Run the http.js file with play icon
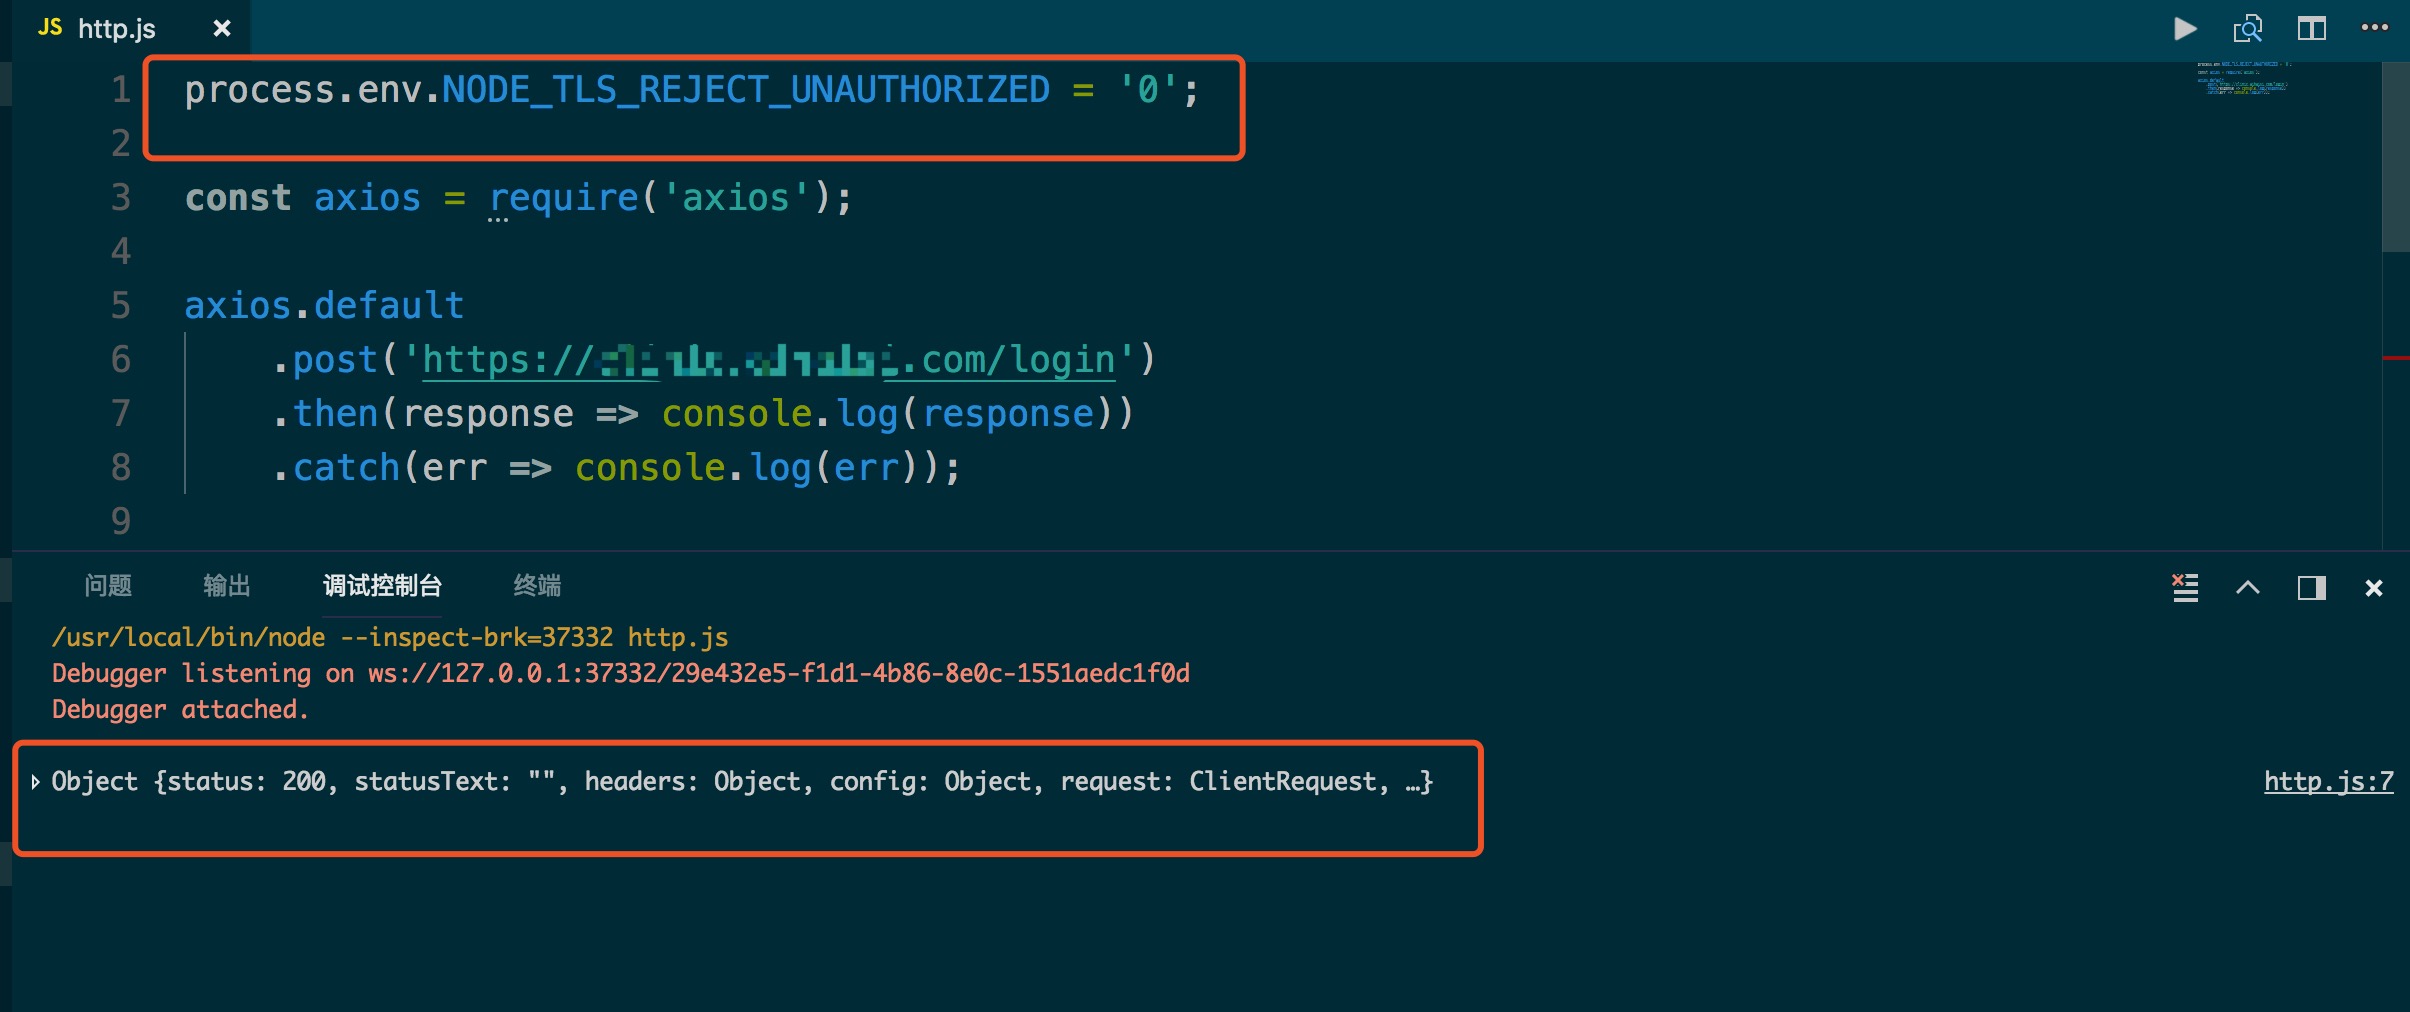The height and width of the screenshot is (1012, 2410). pyautogui.click(x=2186, y=29)
